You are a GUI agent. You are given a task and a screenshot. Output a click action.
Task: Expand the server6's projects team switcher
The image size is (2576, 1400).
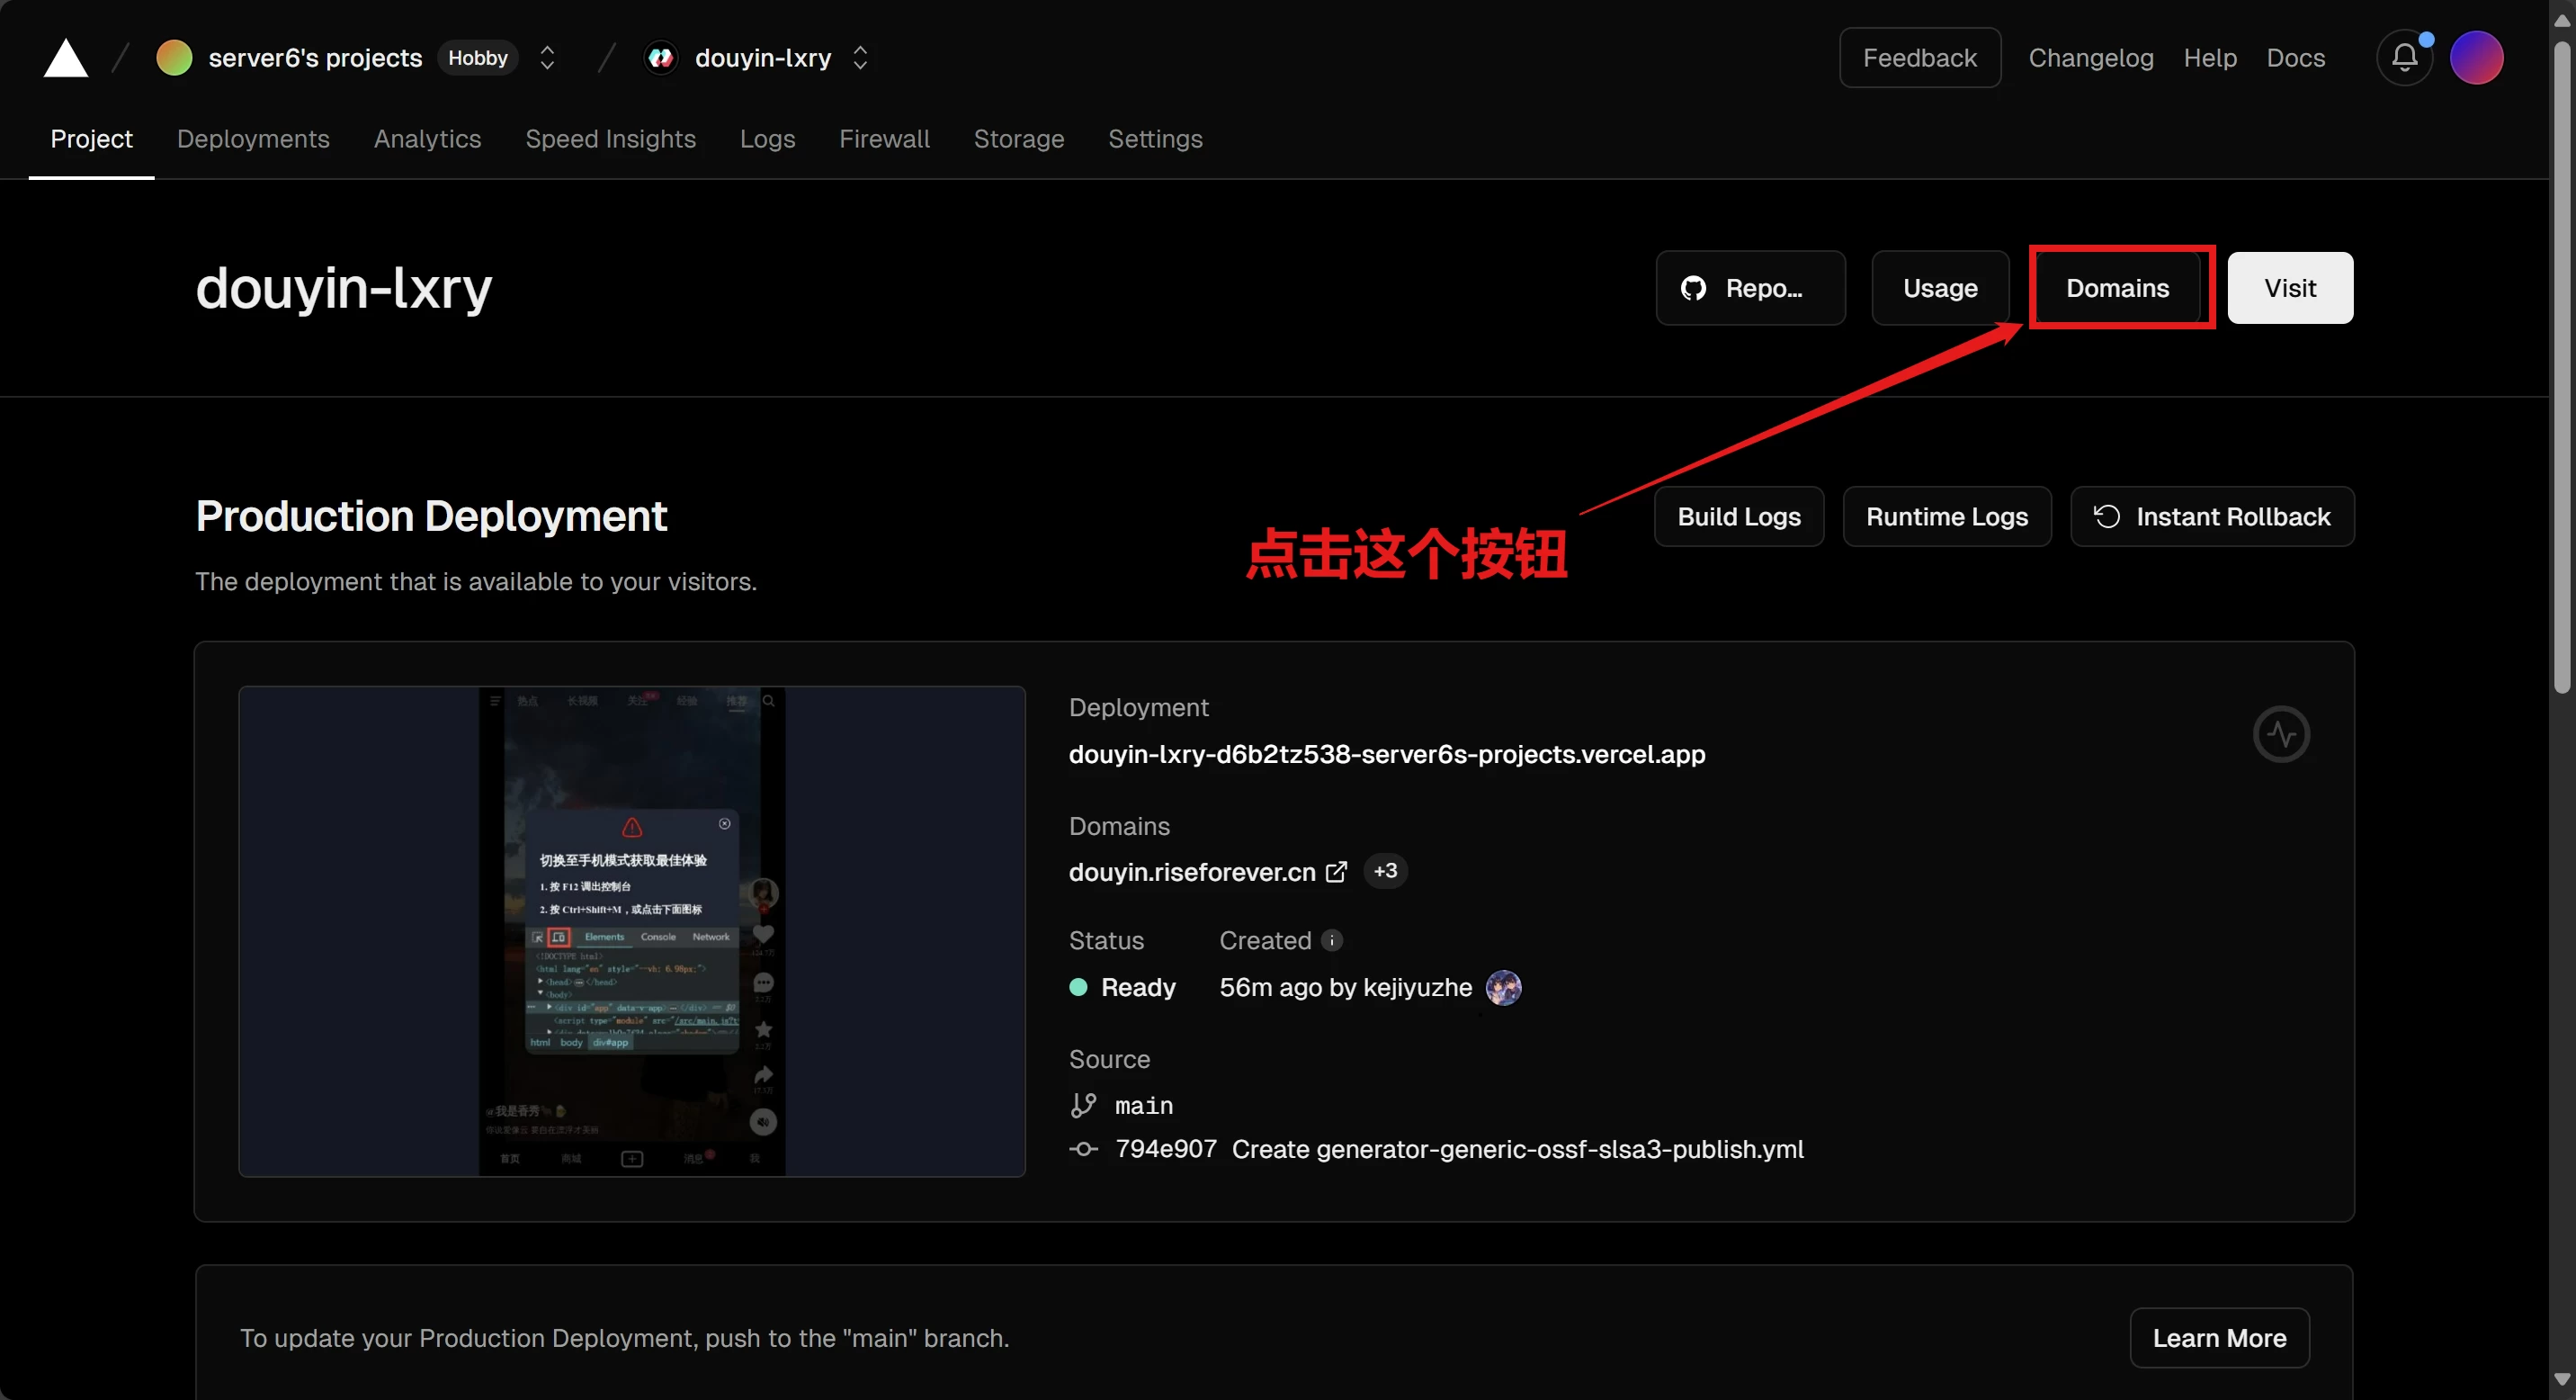pyautogui.click(x=547, y=58)
